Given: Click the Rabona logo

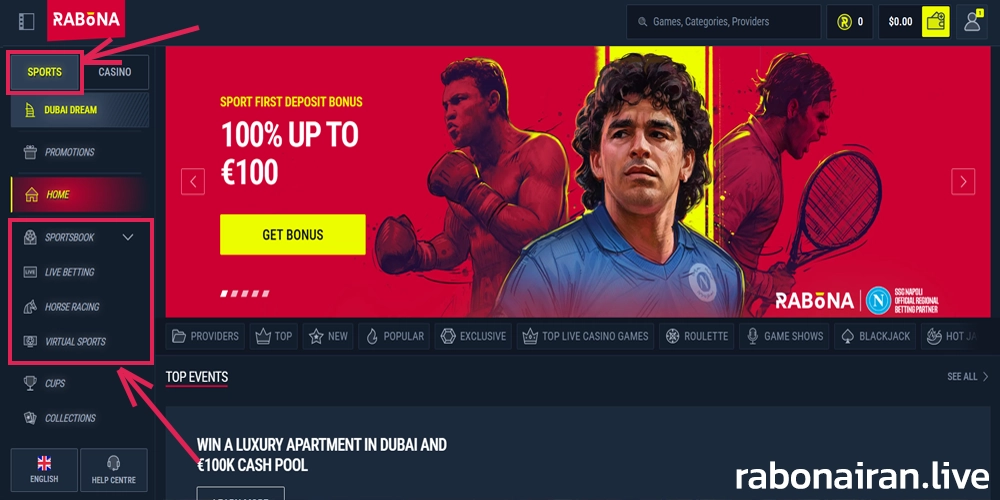Looking at the screenshot, I should (x=86, y=20).
